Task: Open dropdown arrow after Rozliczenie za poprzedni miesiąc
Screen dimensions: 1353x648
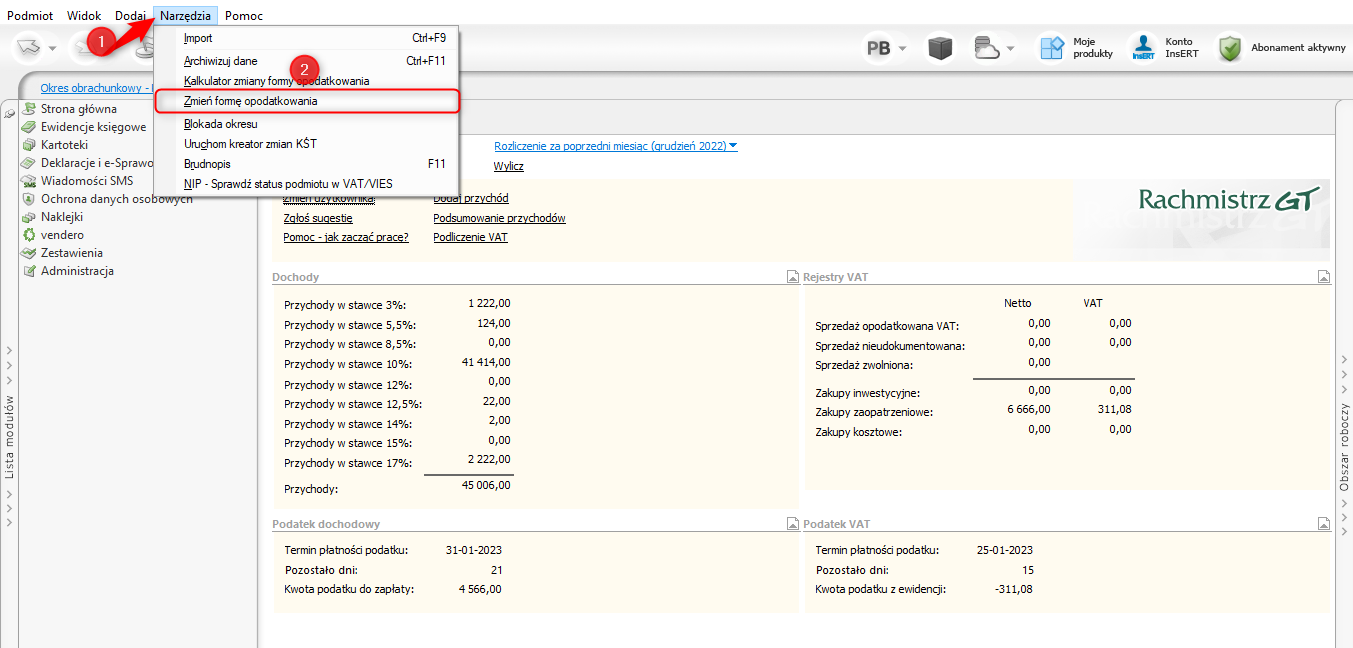Action: point(733,146)
